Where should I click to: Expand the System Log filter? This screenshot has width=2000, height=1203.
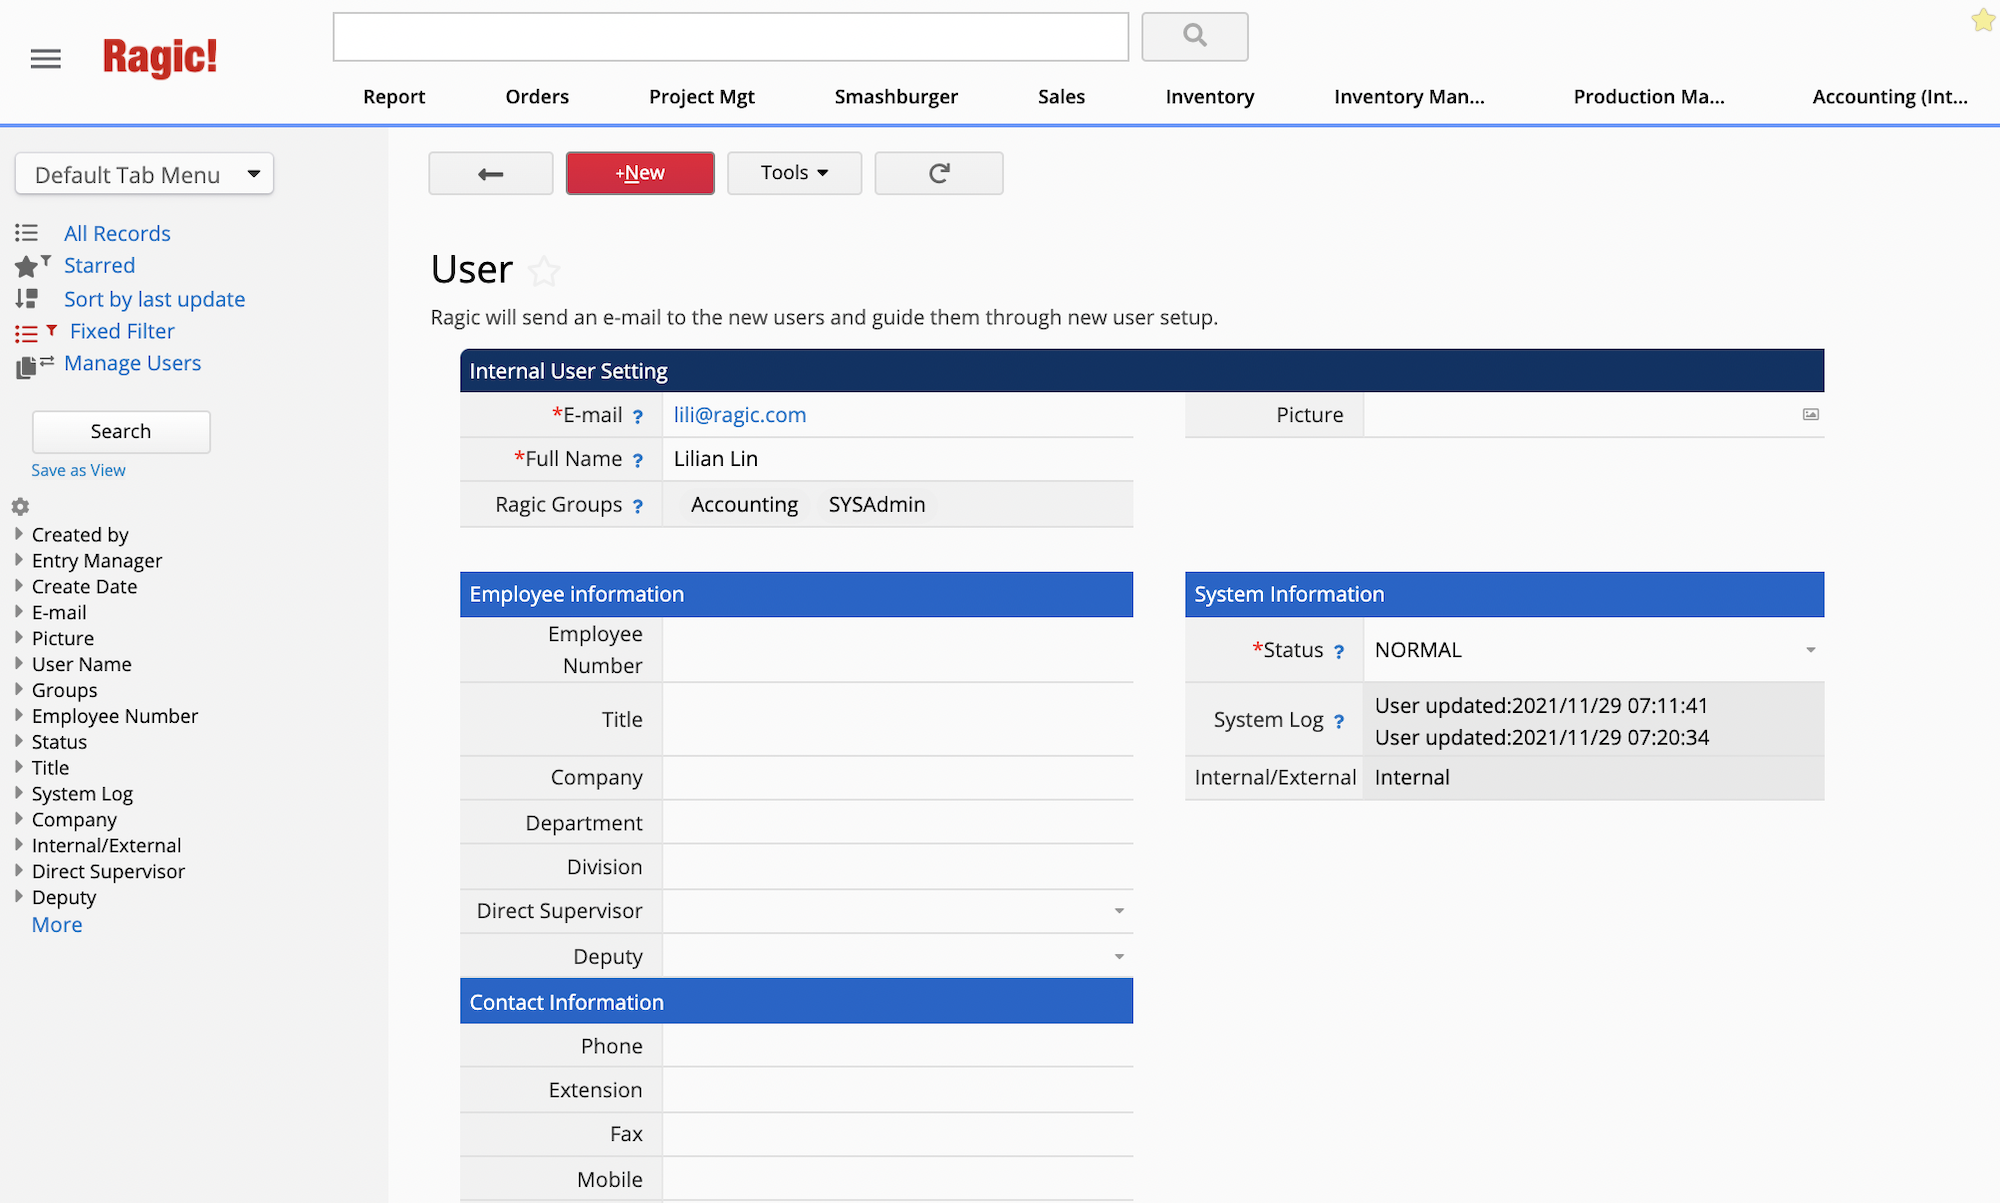[18, 794]
